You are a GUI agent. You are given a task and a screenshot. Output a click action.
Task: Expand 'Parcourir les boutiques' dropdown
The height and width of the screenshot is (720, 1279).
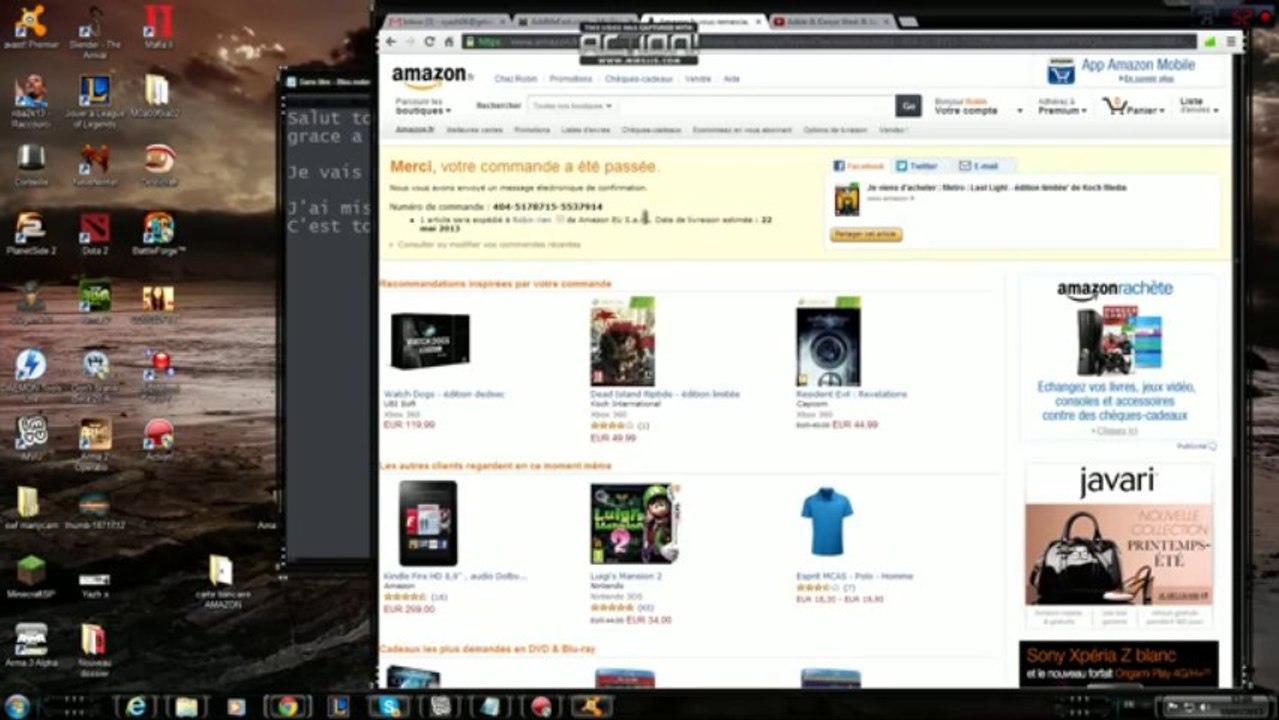(423, 106)
